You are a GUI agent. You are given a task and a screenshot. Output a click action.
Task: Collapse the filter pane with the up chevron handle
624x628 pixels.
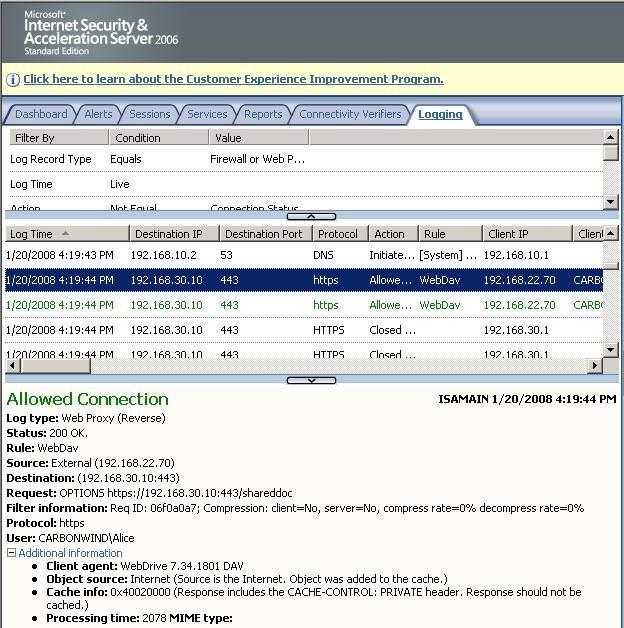(311, 216)
